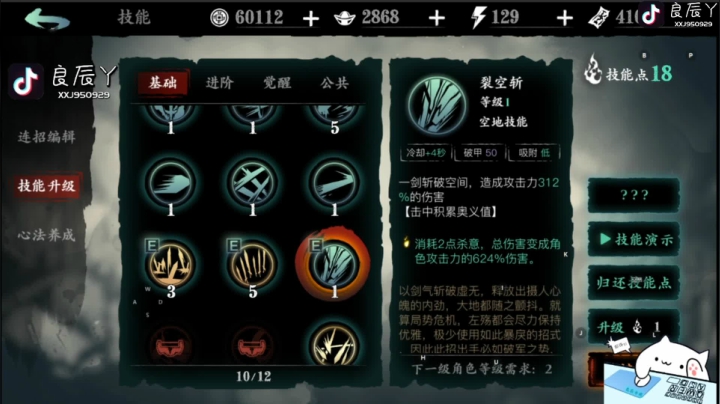Select the 基础 tab

click(163, 83)
